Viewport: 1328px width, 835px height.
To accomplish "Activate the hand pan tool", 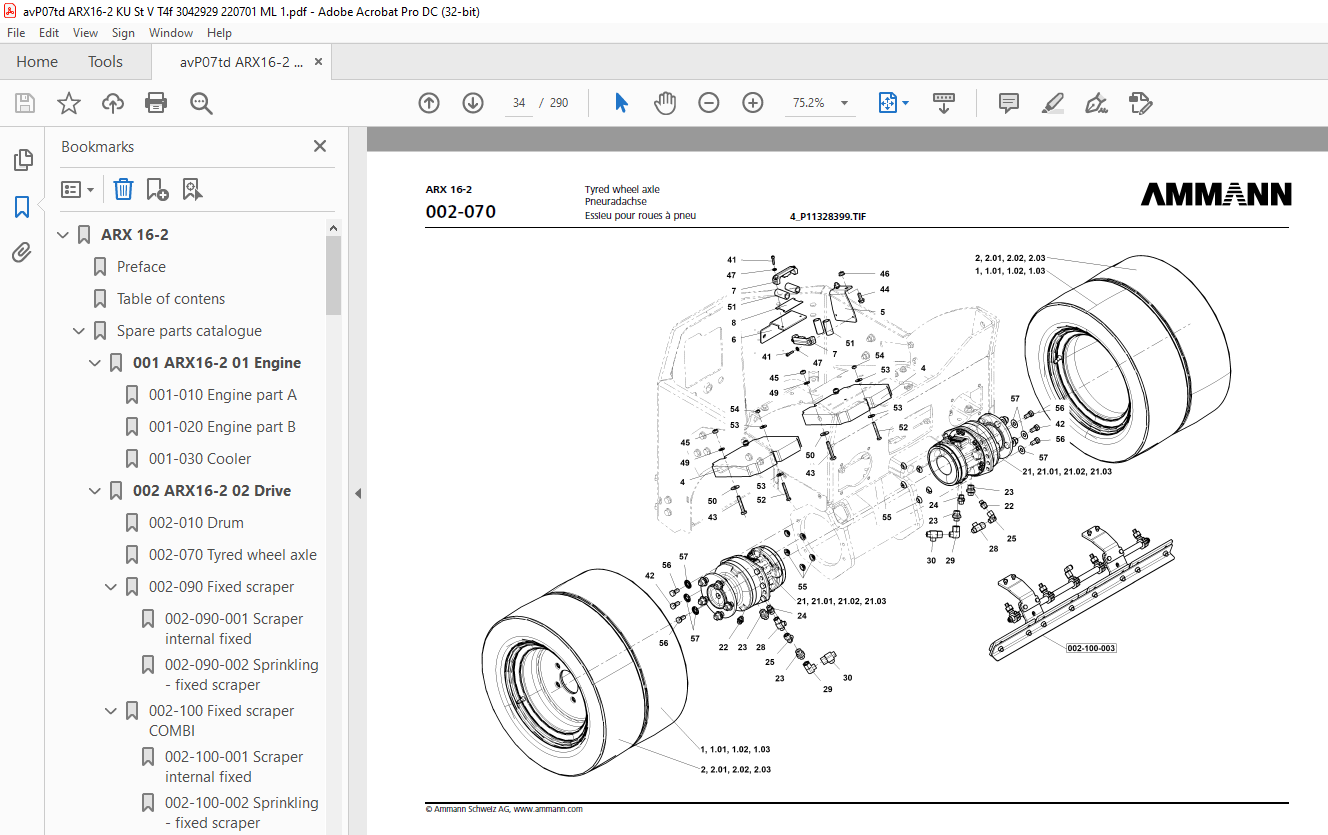I will [x=665, y=103].
